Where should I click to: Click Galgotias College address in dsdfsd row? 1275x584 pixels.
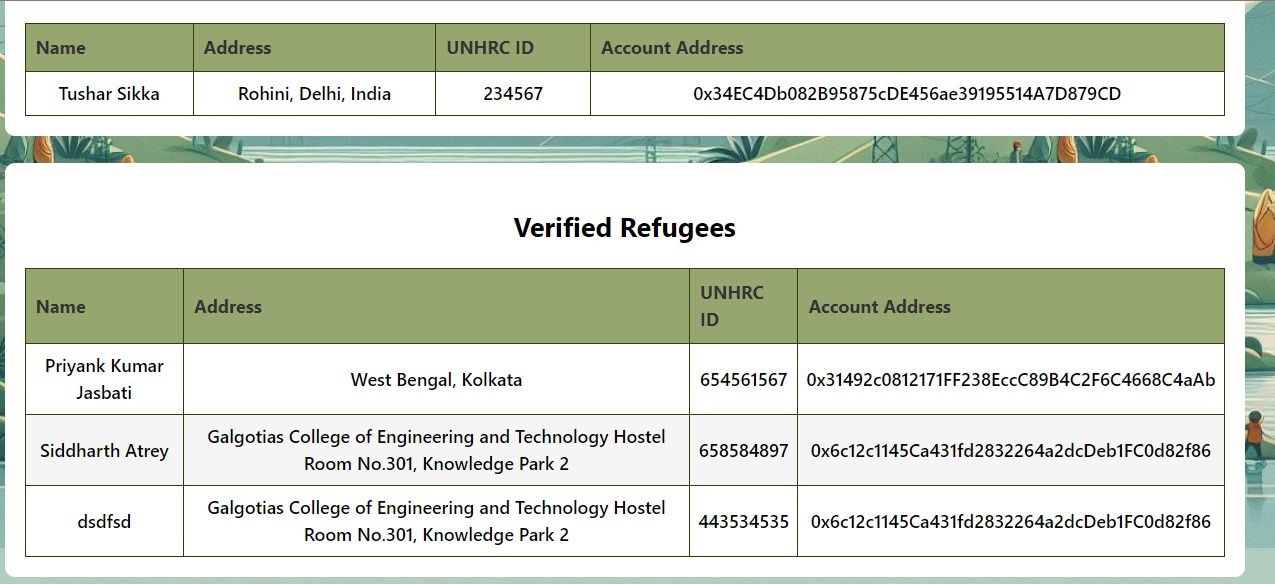point(436,521)
